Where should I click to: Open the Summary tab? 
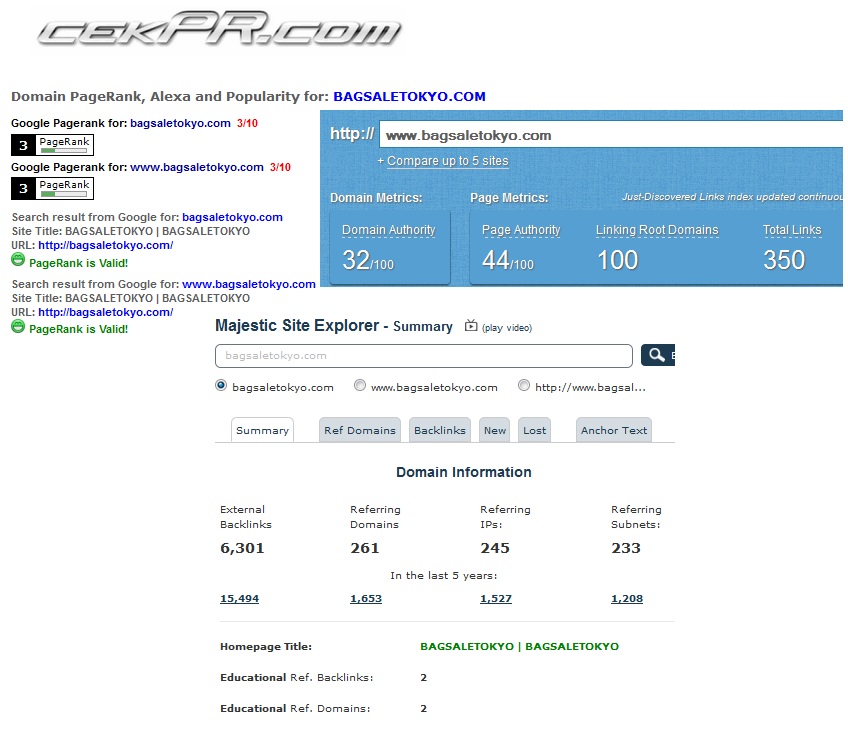click(262, 430)
